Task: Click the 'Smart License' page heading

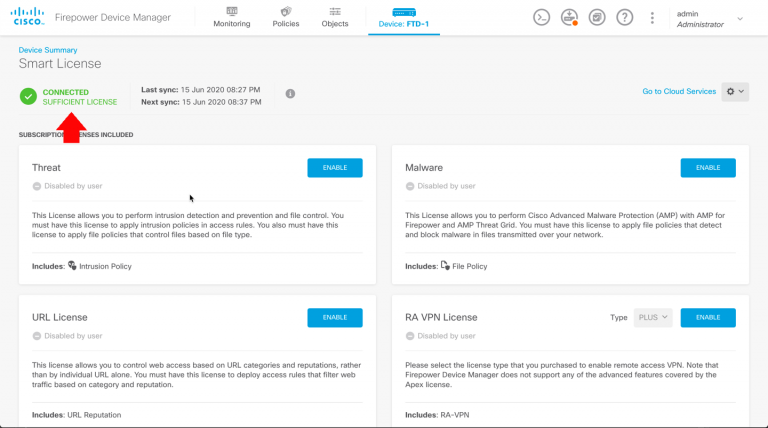Action: [60, 64]
